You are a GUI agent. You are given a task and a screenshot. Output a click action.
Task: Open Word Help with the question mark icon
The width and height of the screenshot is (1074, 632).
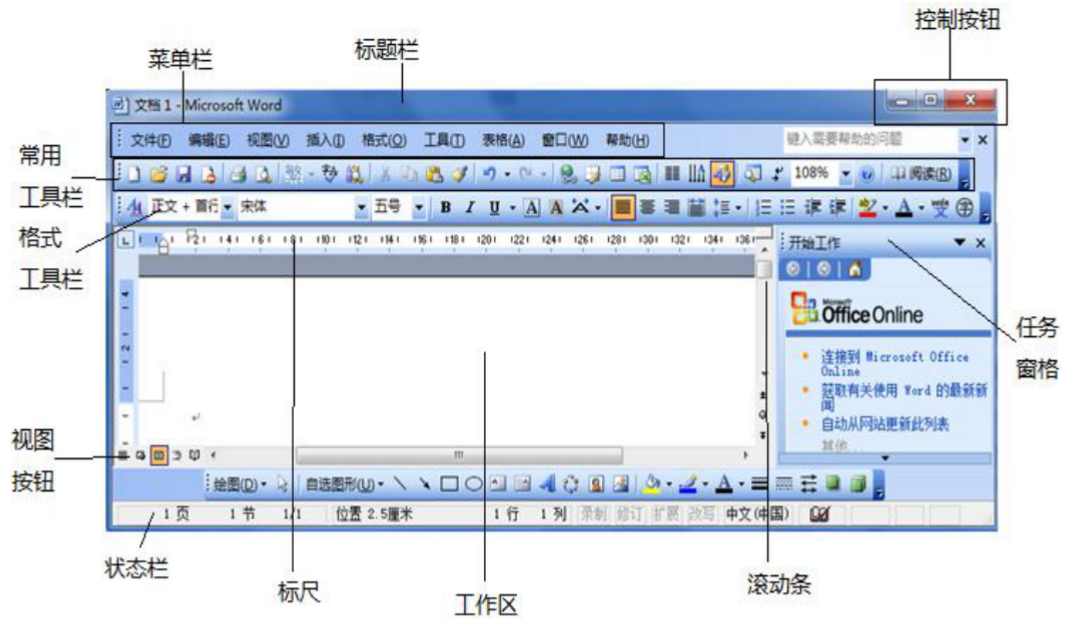(x=866, y=175)
